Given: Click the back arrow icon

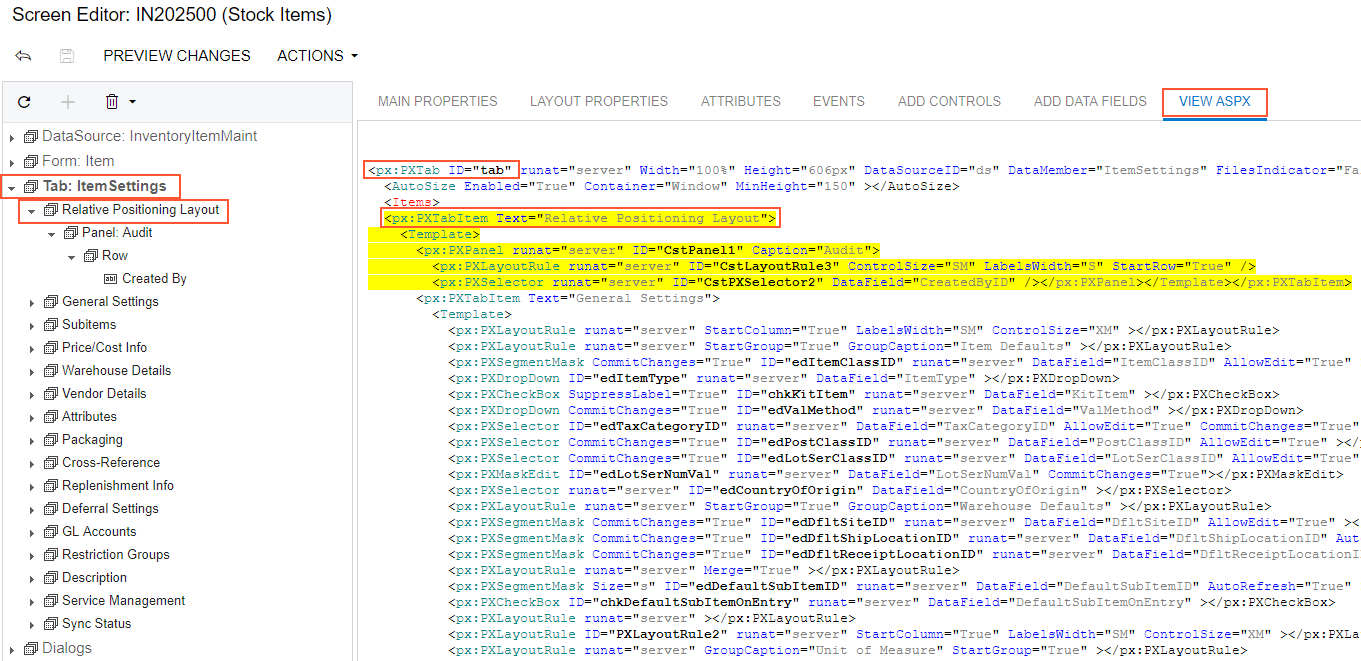Looking at the screenshot, I should coord(23,56).
